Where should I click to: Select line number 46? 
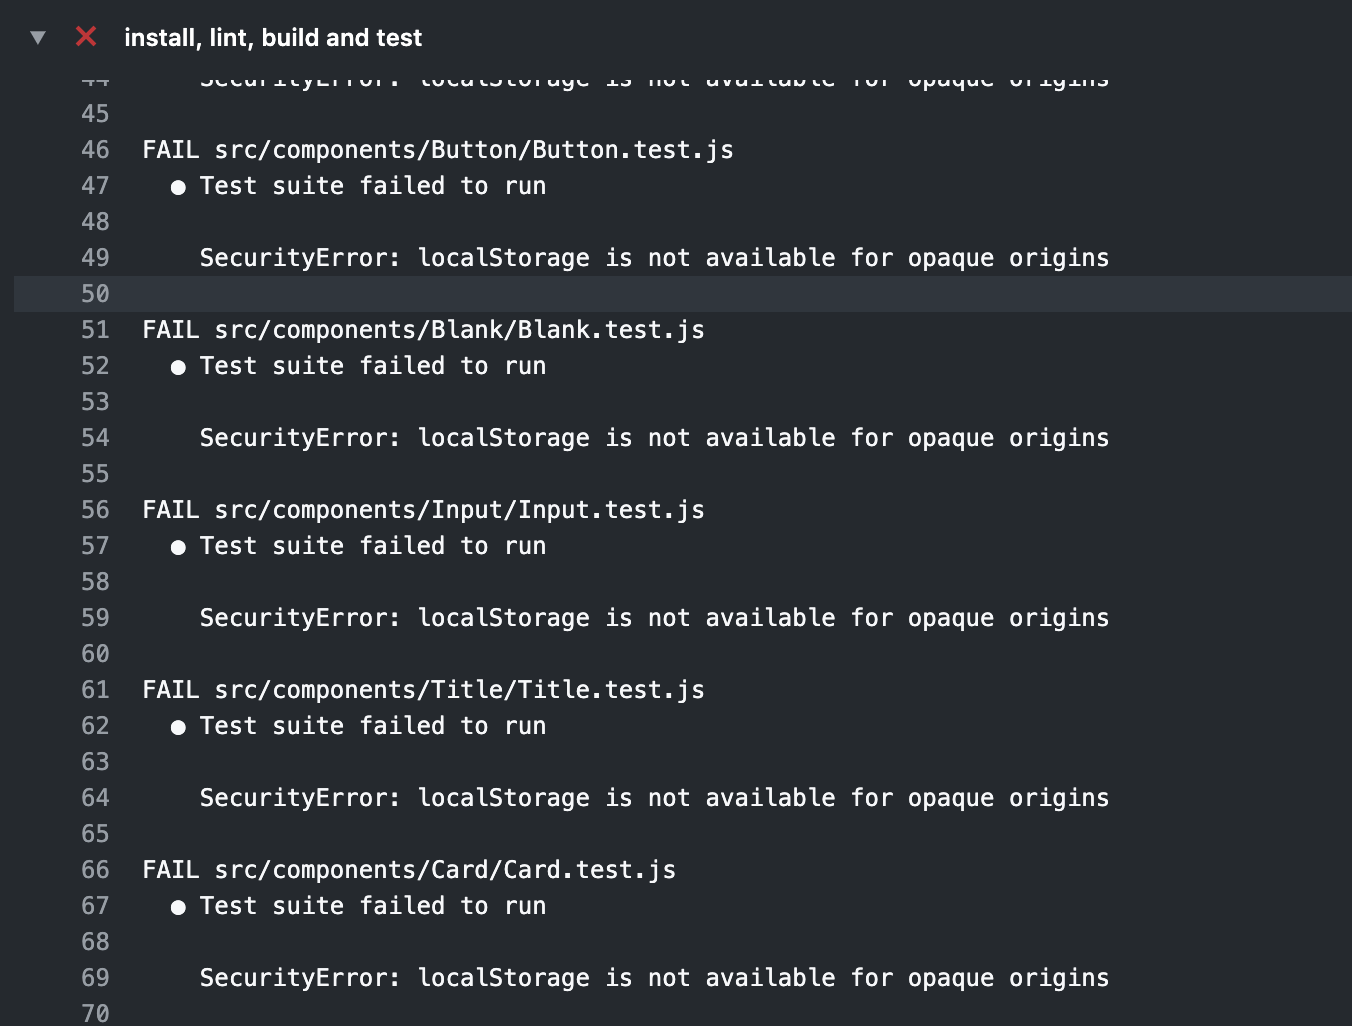tap(95, 149)
